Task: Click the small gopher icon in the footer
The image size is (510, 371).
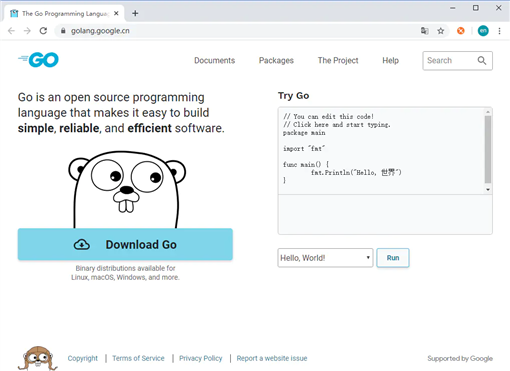Action: coord(38,358)
